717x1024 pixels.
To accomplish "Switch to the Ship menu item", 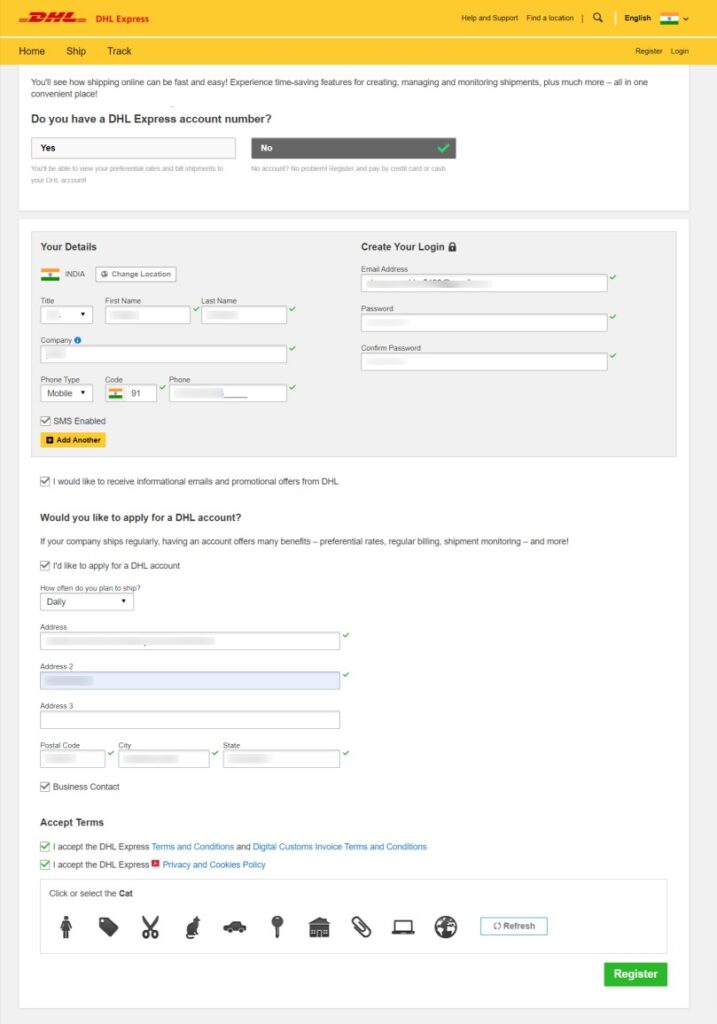I will [x=76, y=51].
